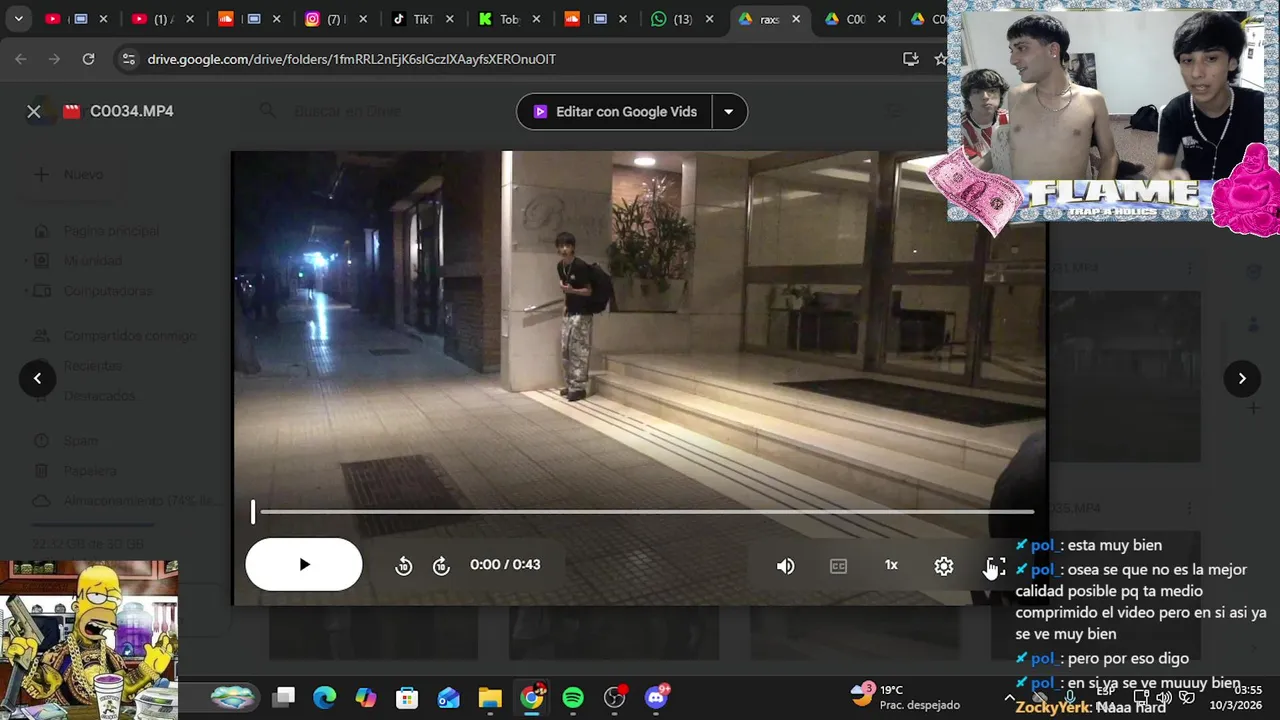Open the 1x playback speed menu

click(891, 565)
